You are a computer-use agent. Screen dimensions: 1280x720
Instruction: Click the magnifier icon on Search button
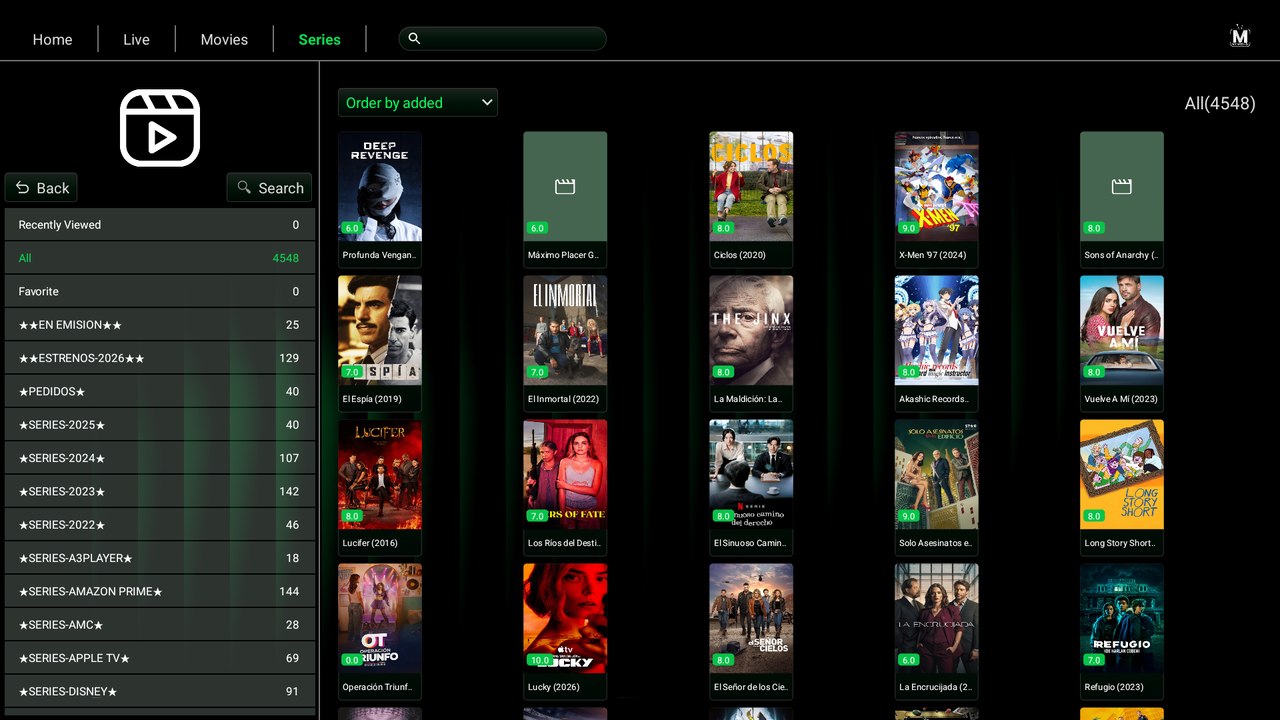pyautogui.click(x=244, y=187)
